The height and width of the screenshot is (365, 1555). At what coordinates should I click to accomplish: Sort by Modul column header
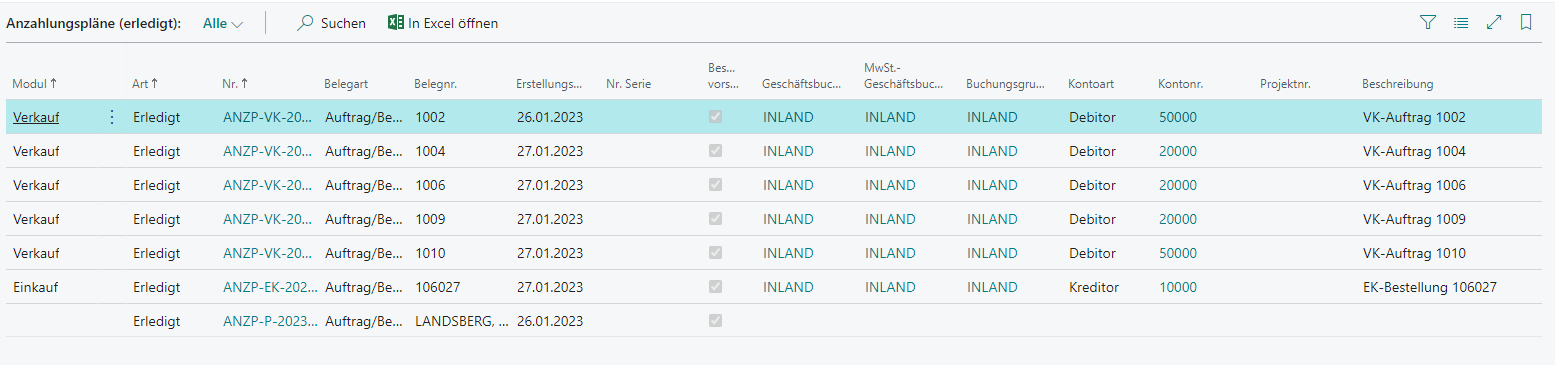click(34, 84)
